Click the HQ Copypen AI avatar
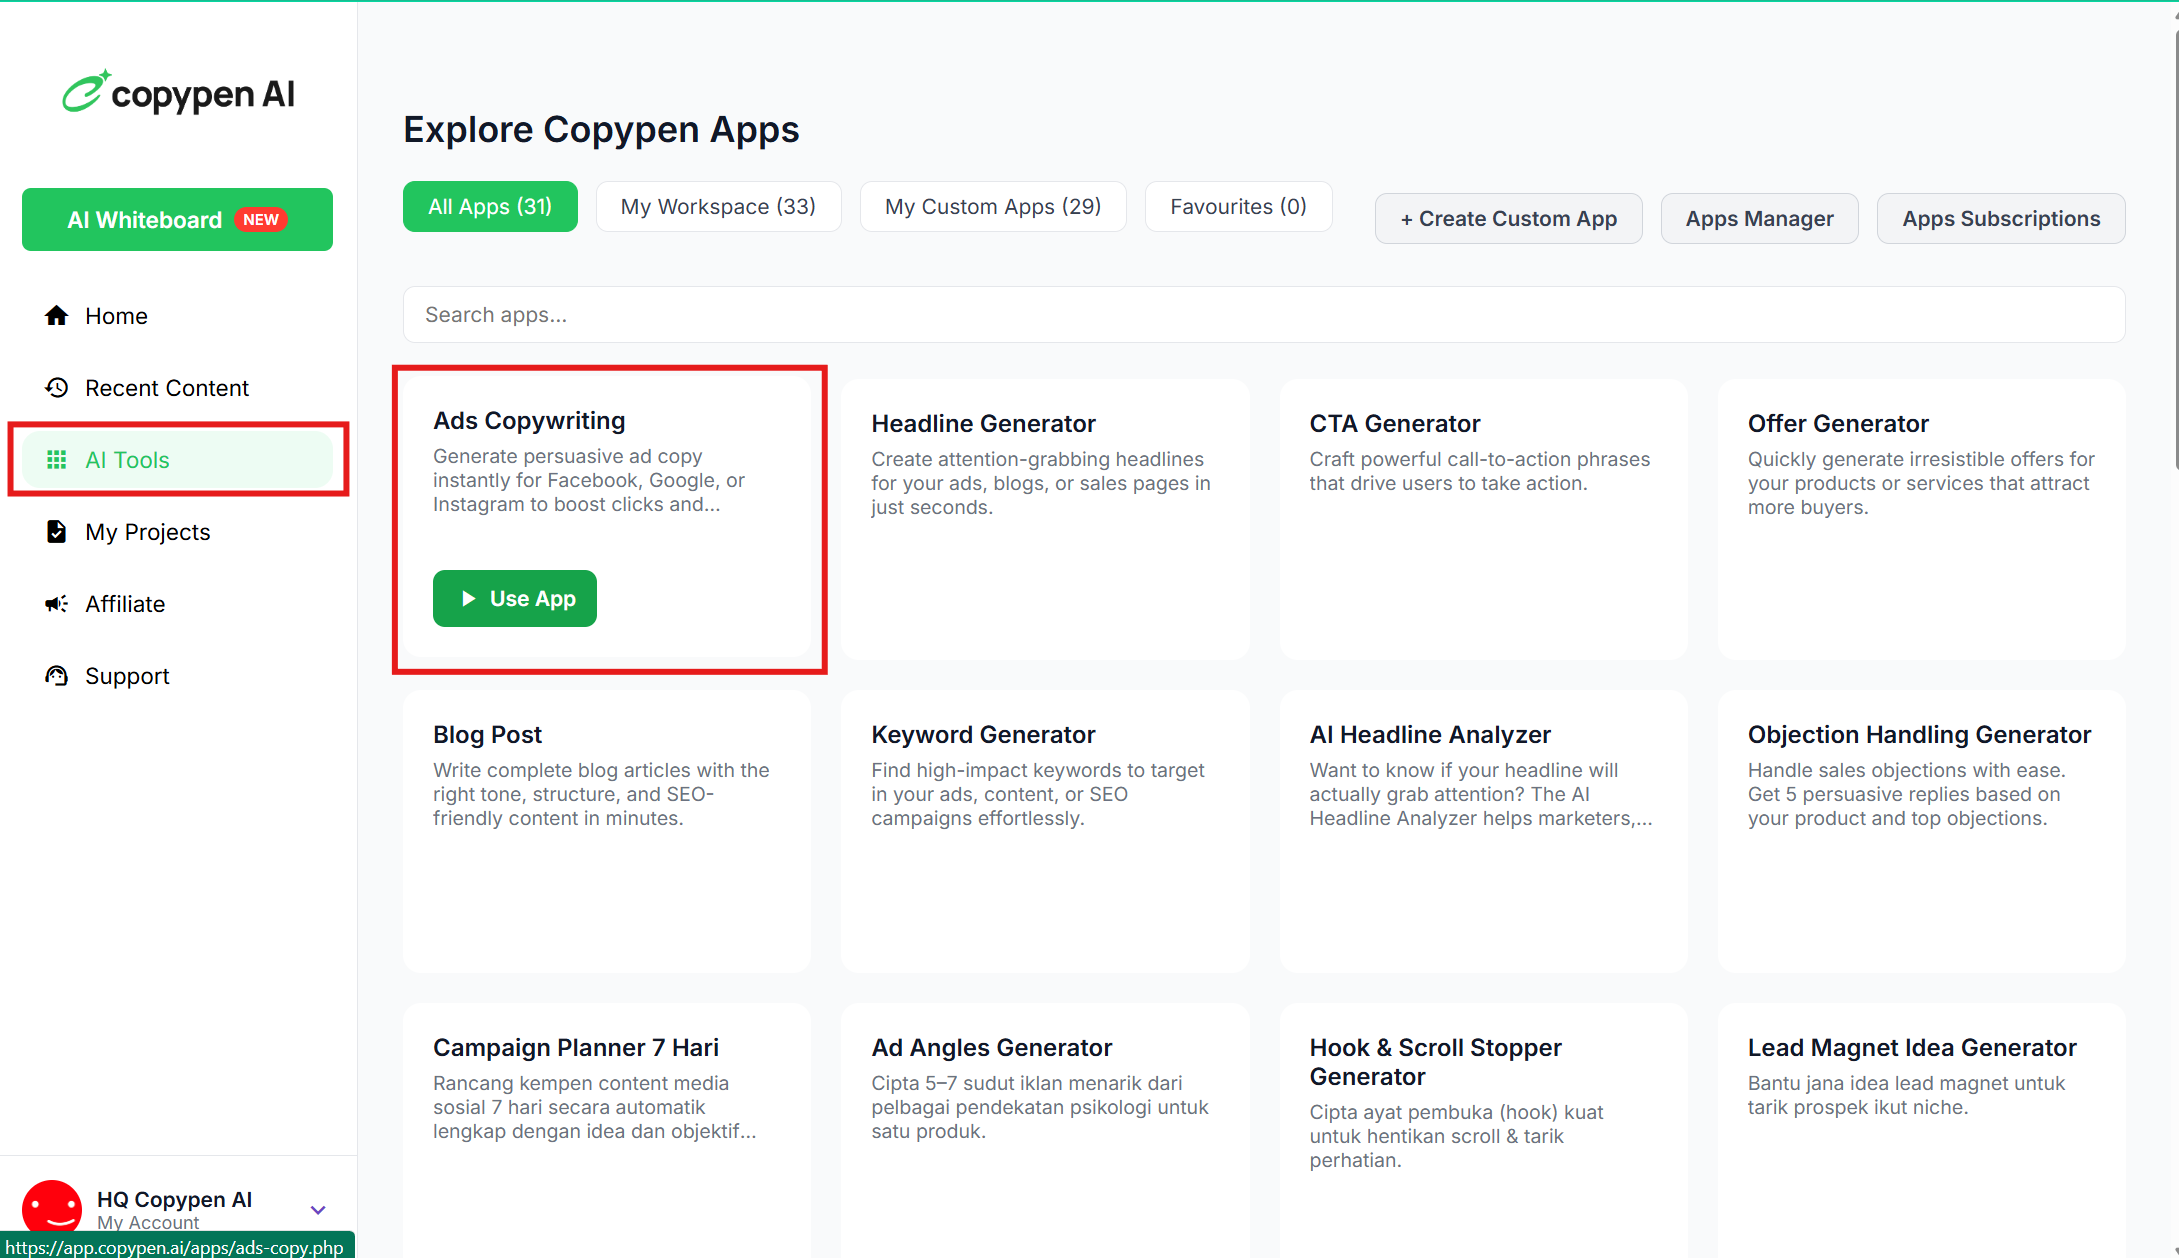 click(52, 1206)
